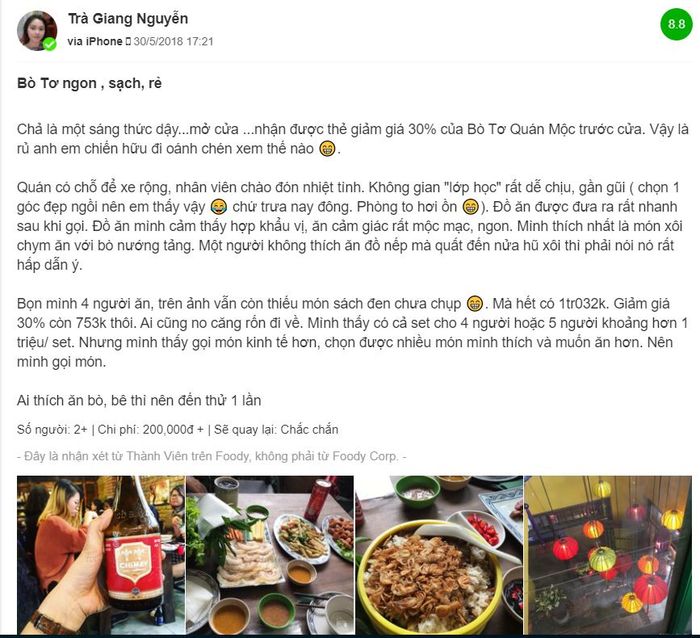The width and height of the screenshot is (700, 638).
Task: Open Trà Giang Nguyễn's profile avatar
Action: [37, 30]
